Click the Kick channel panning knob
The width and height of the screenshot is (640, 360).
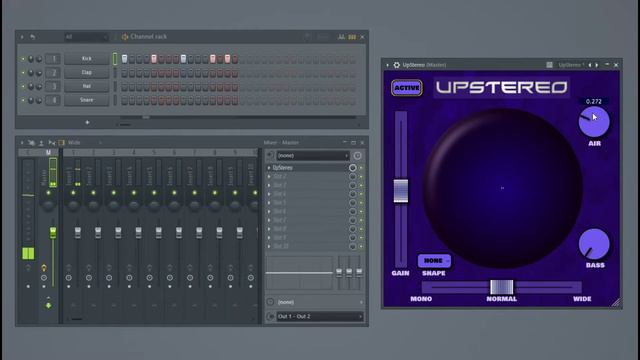point(31,59)
